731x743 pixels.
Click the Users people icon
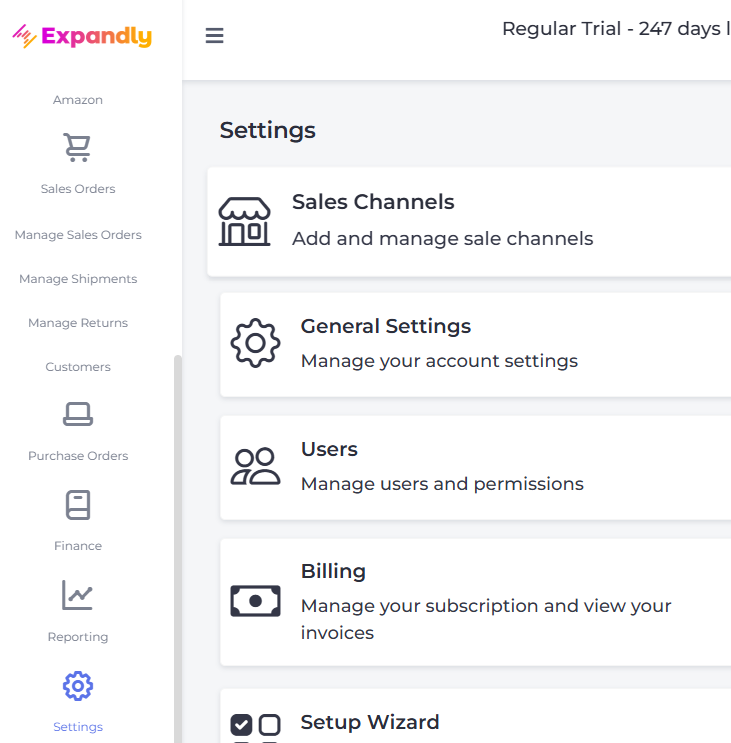coord(255,466)
